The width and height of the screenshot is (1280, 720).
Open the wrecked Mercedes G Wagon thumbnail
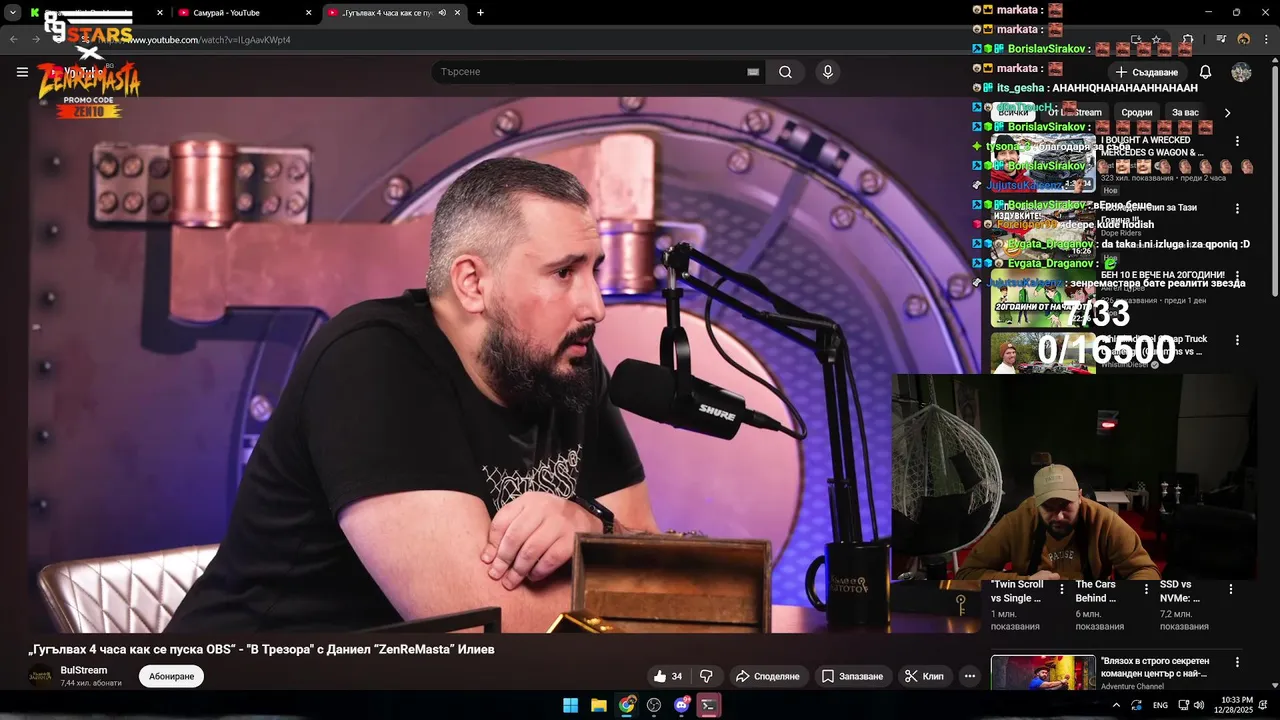1043,163
